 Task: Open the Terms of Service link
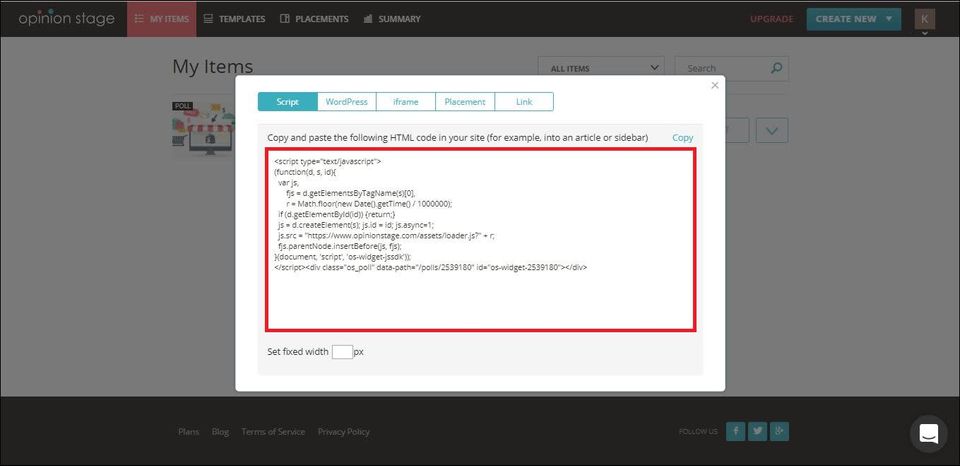[x=273, y=432]
